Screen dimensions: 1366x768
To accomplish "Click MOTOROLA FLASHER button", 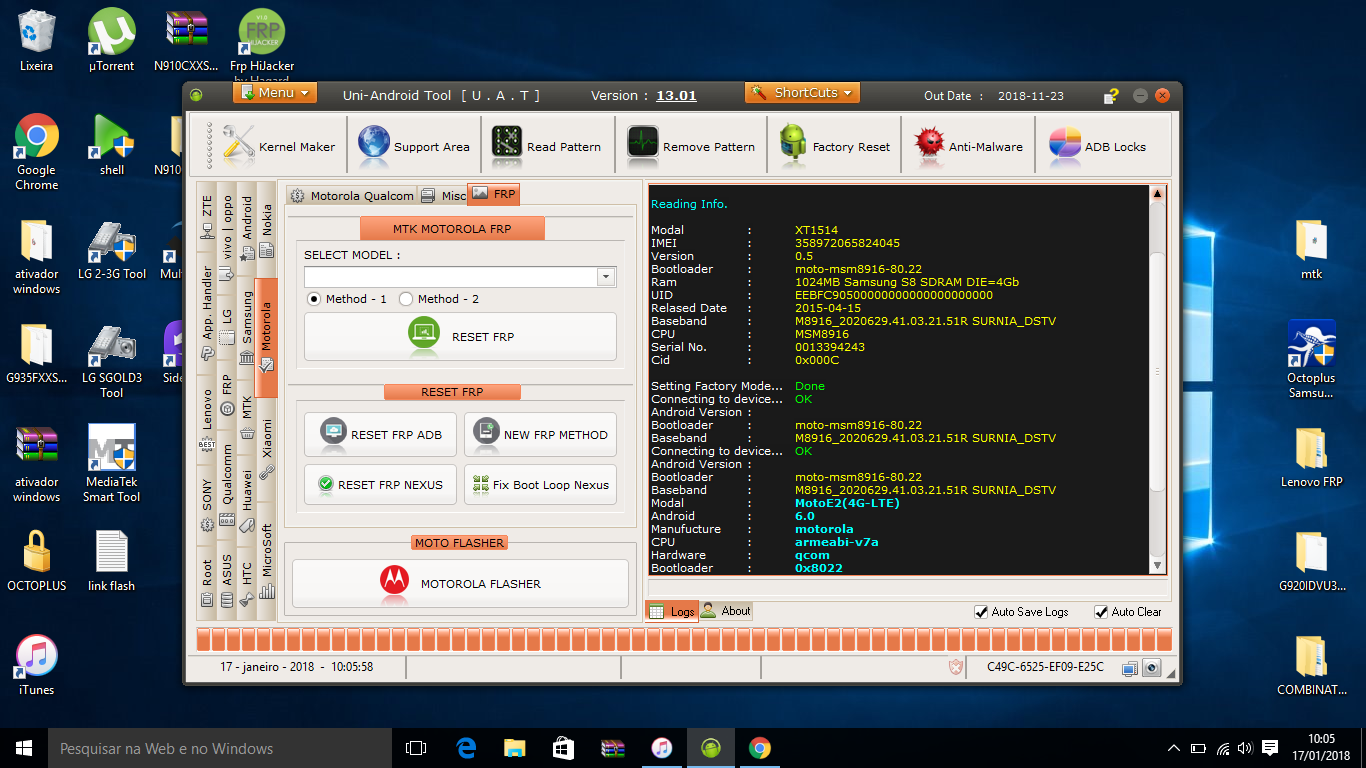I will (x=461, y=584).
